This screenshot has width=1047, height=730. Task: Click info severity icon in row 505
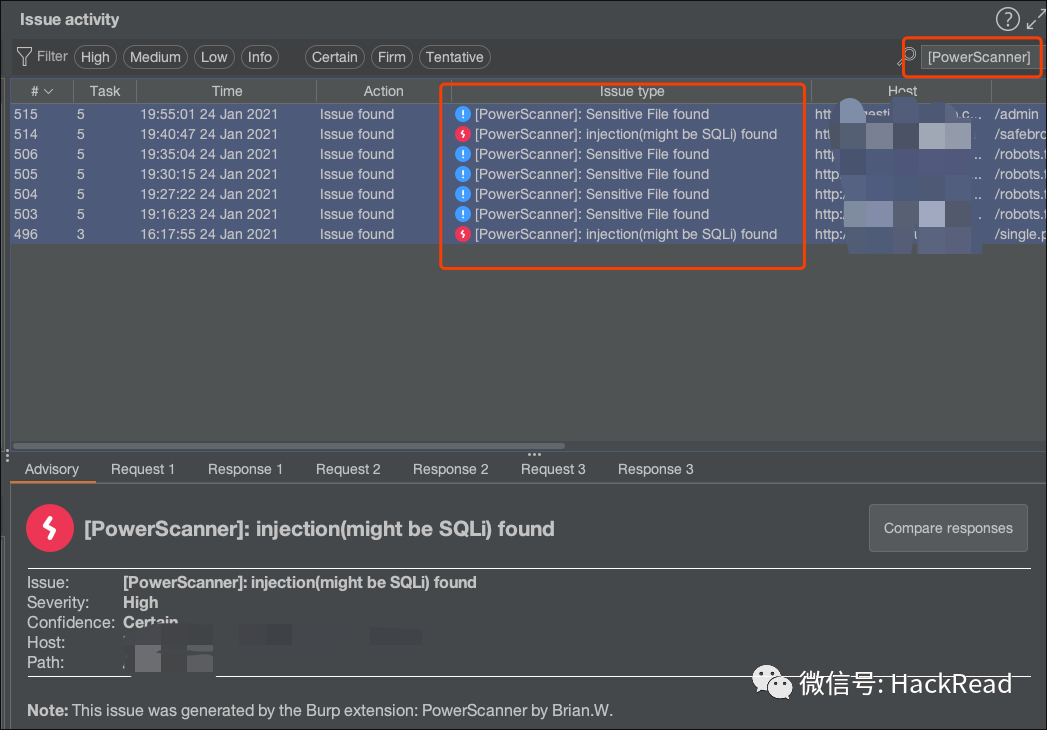pos(462,174)
